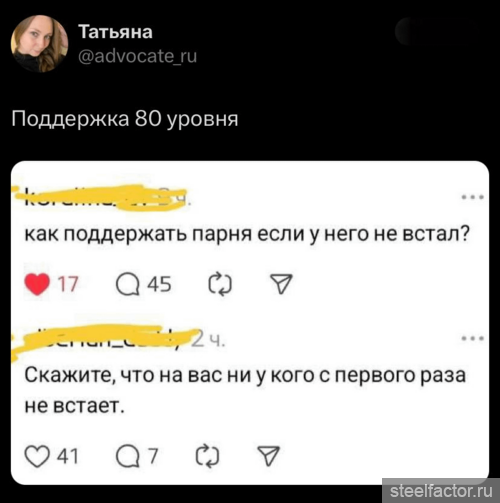Image resolution: width=500 pixels, height=503 pixels.
Task: Share the first post via paper plane icon
Action: coord(281,284)
